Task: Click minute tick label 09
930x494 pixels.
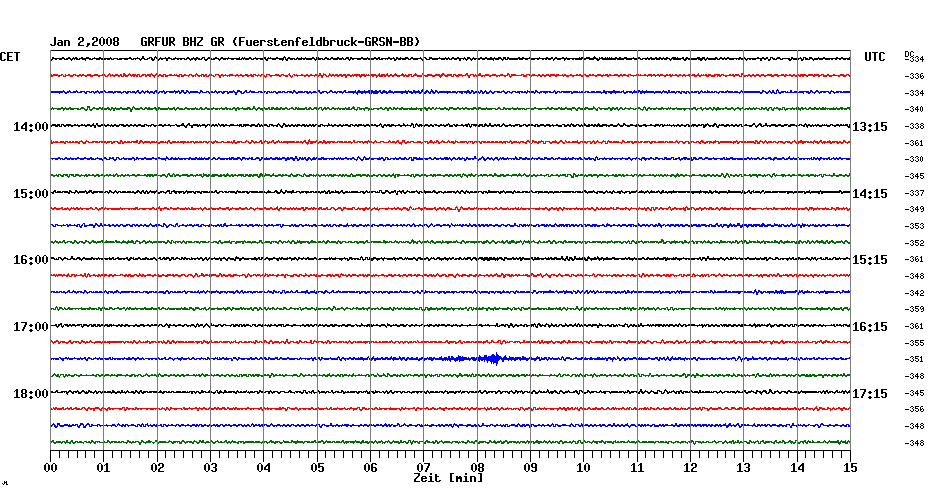Action: click(x=530, y=467)
